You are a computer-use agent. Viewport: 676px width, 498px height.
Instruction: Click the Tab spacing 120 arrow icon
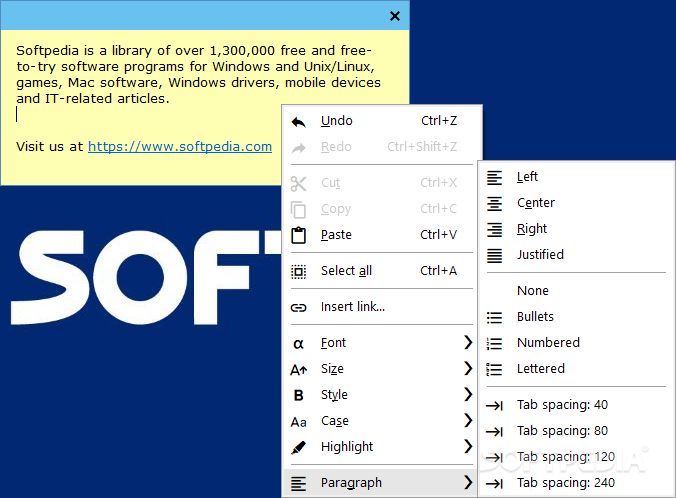pos(494,457)
